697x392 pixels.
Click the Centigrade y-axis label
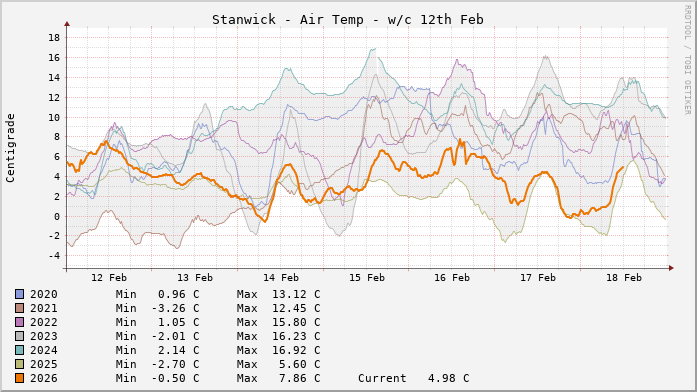pyautogui.click(x=10, y=148)
